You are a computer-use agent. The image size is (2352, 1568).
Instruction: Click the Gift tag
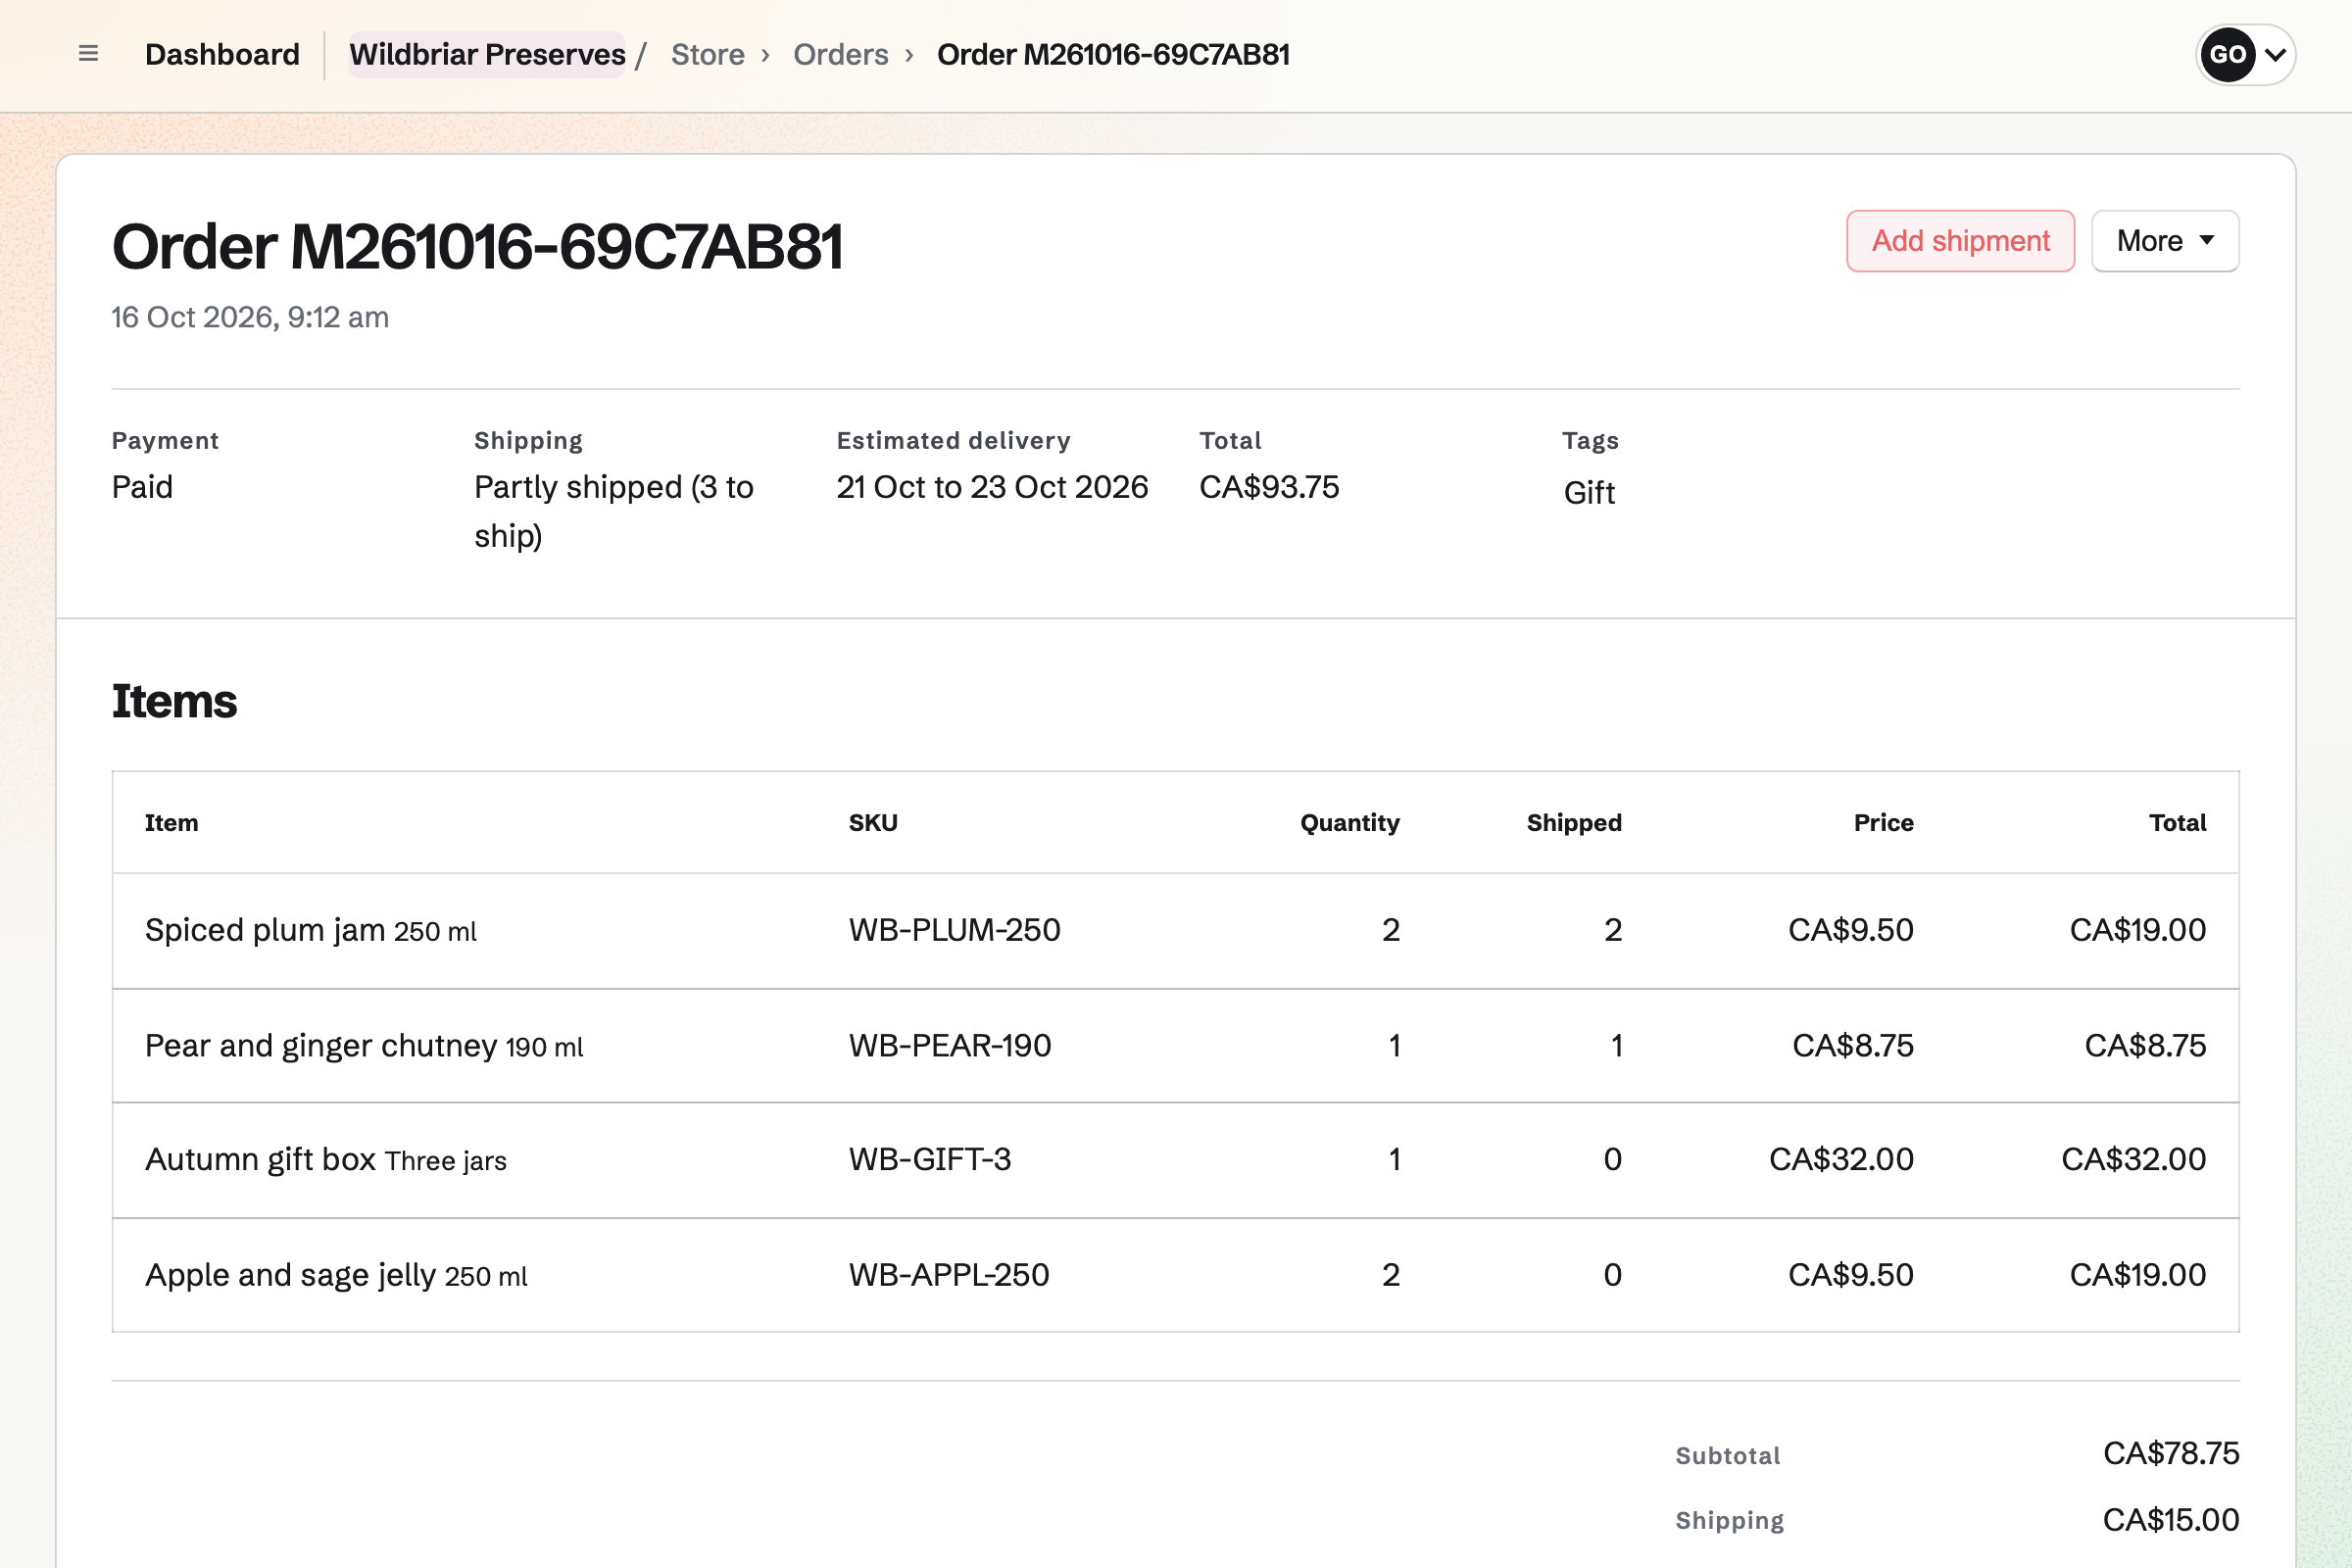click(x=1589, y=492)
